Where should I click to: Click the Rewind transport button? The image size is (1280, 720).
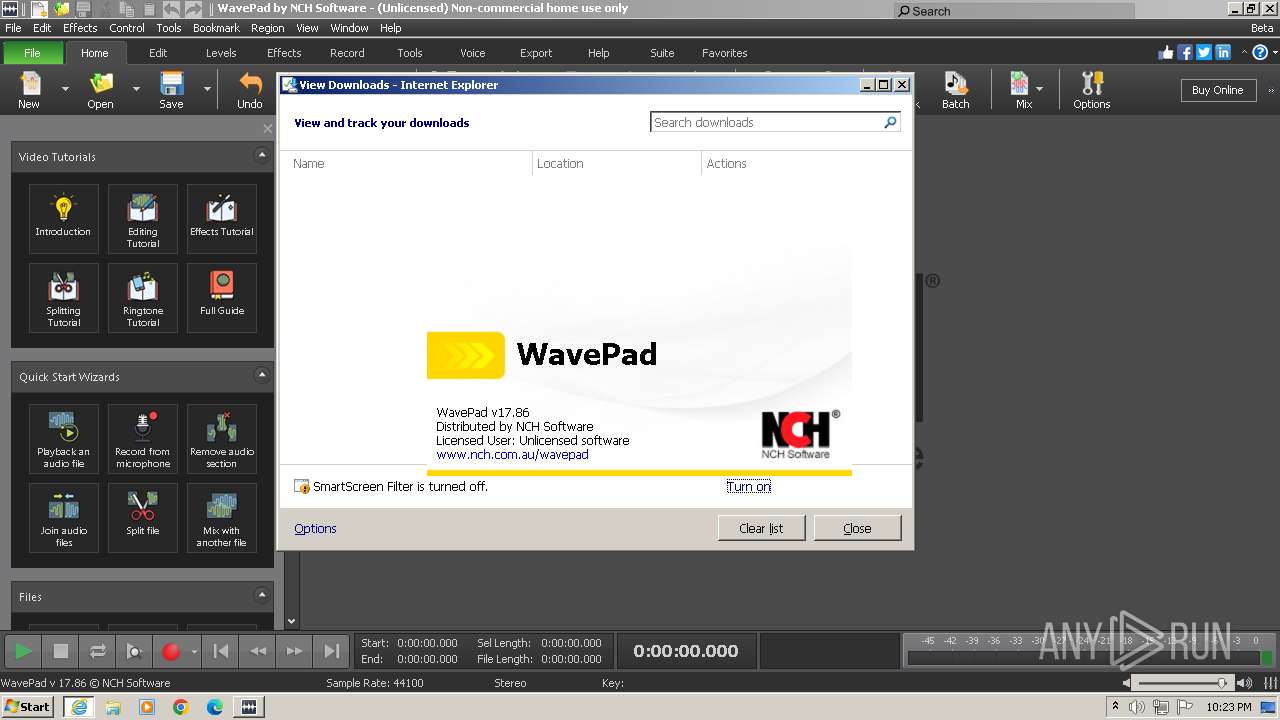click(x=258, y=651)
